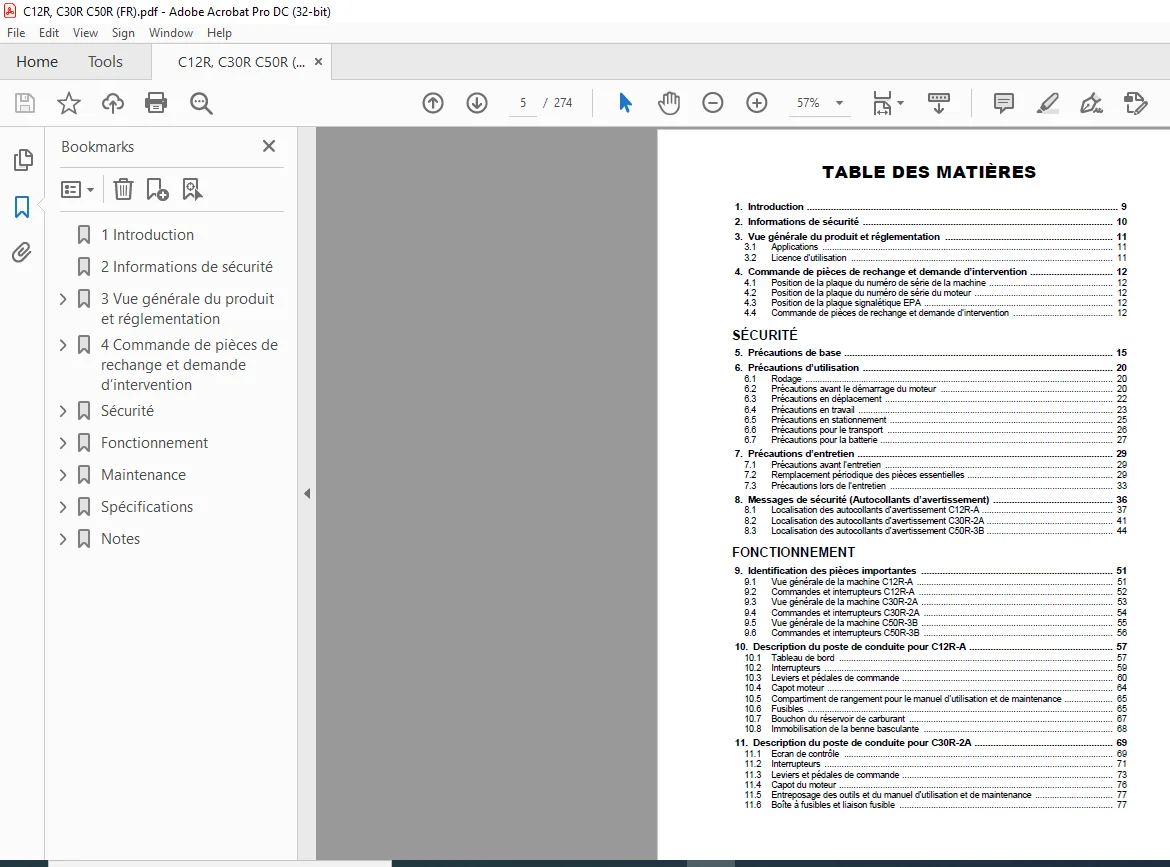1170x867 pixels.
Task: Jump to the Spécifications bookmark
Action: pos(146,507)
